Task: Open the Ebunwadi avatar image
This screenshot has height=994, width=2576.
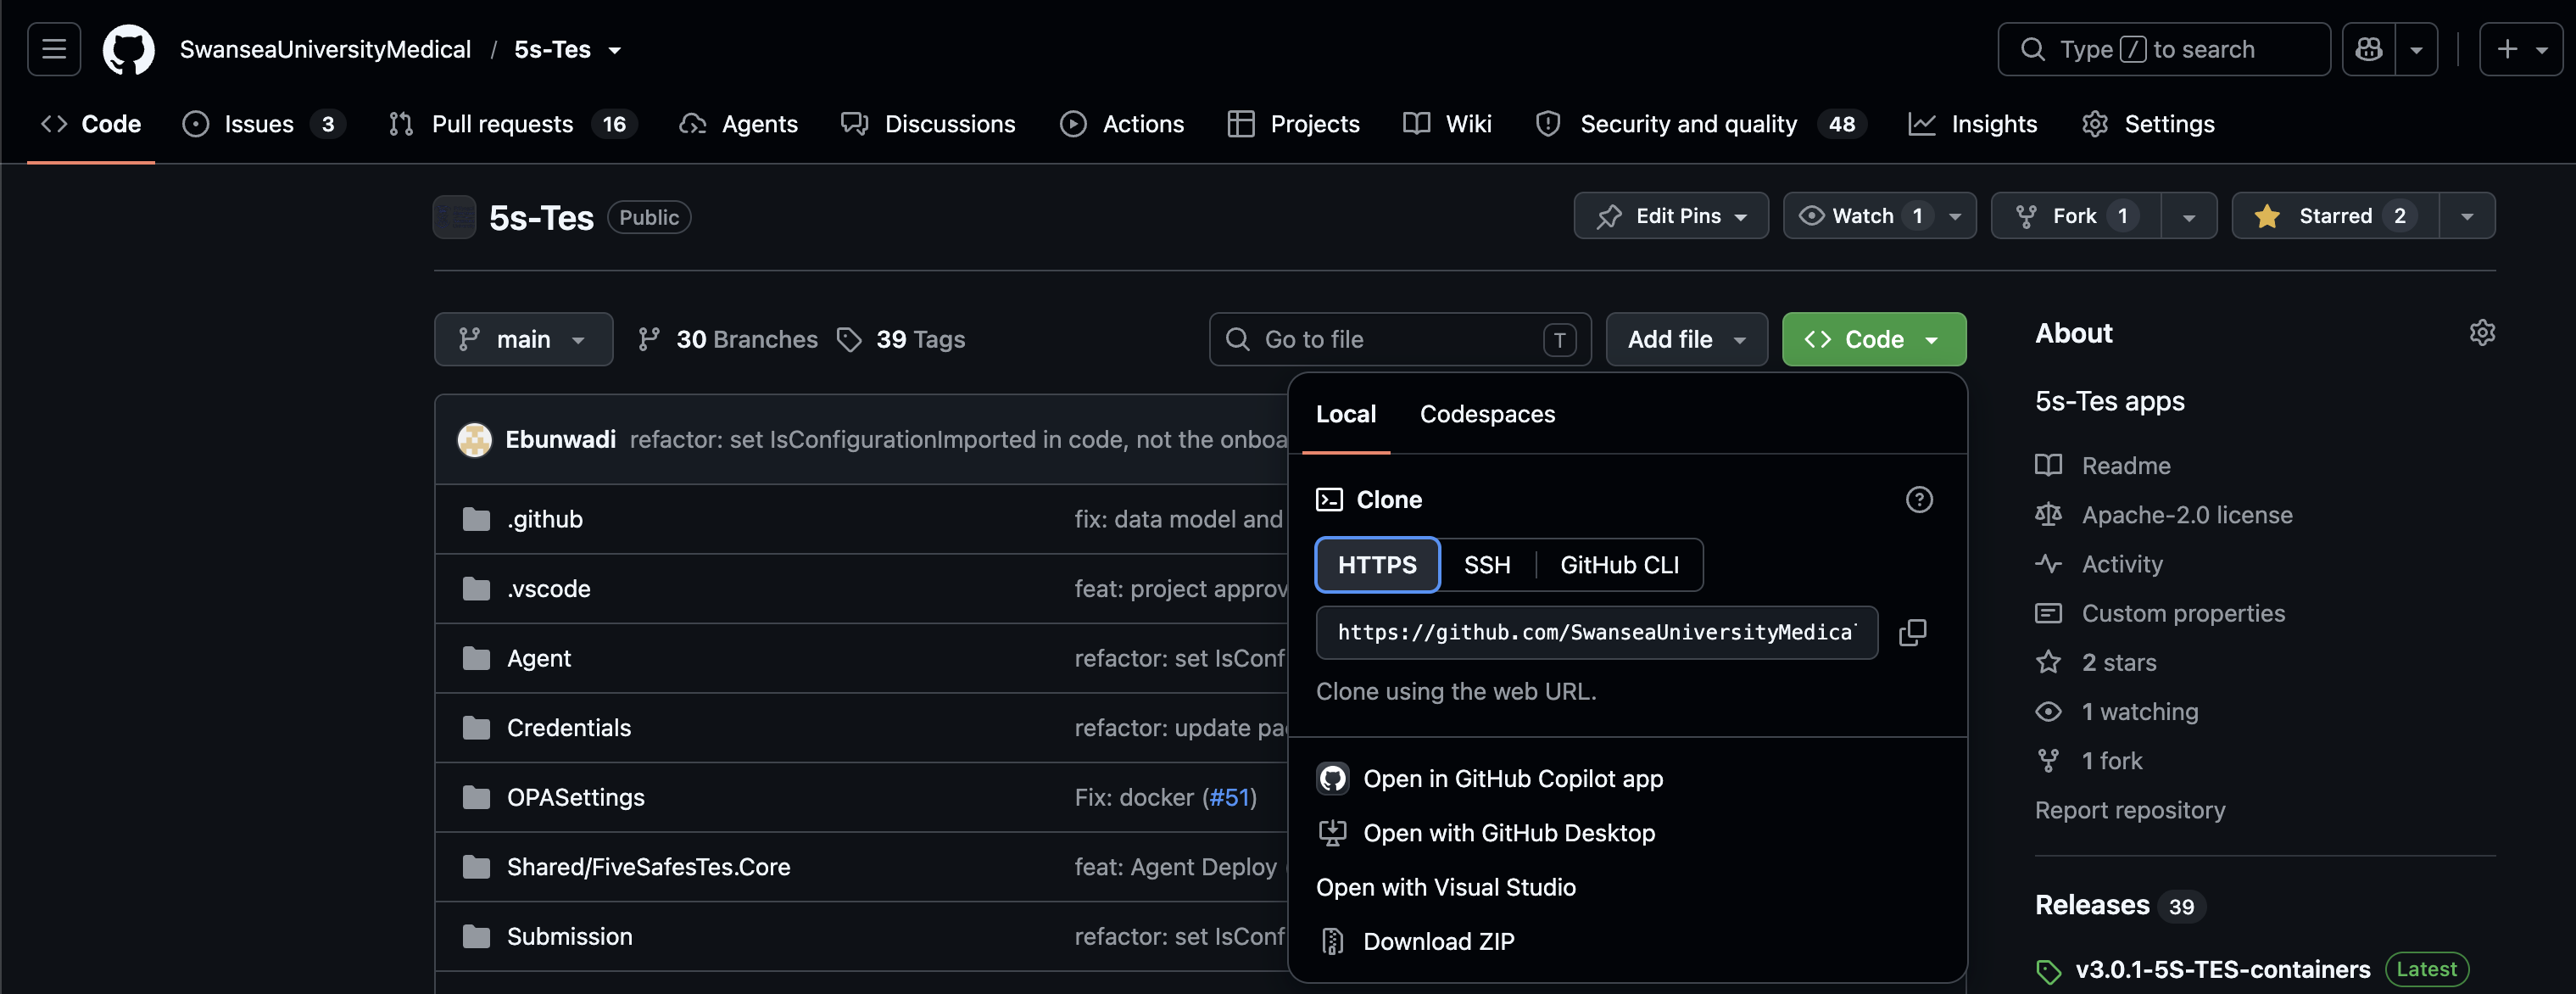Action: (474, 440)
